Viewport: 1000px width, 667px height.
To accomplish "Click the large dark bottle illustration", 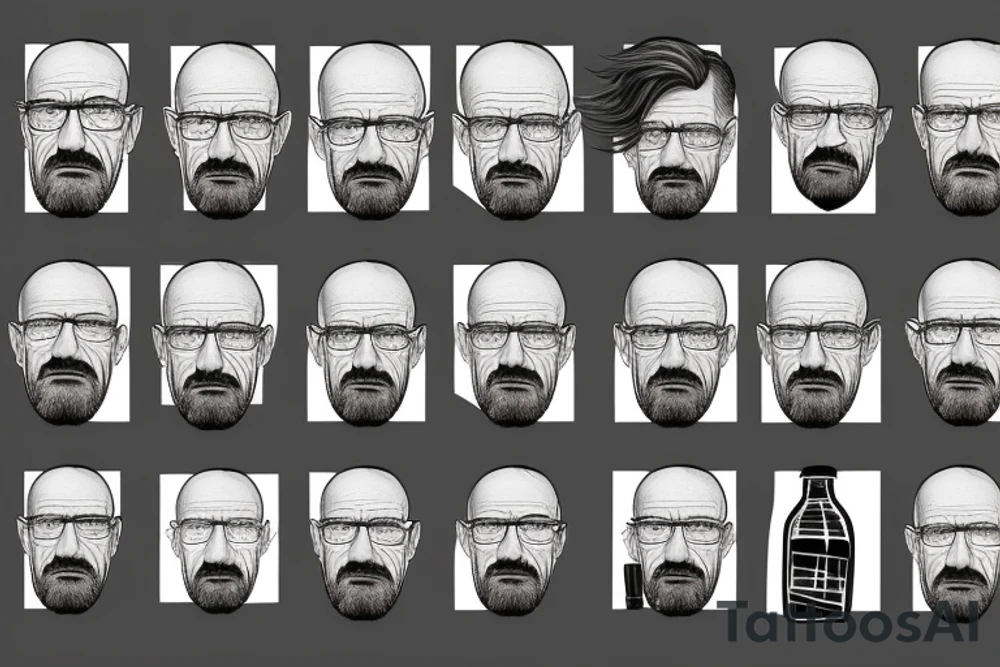I will point(818,543).
